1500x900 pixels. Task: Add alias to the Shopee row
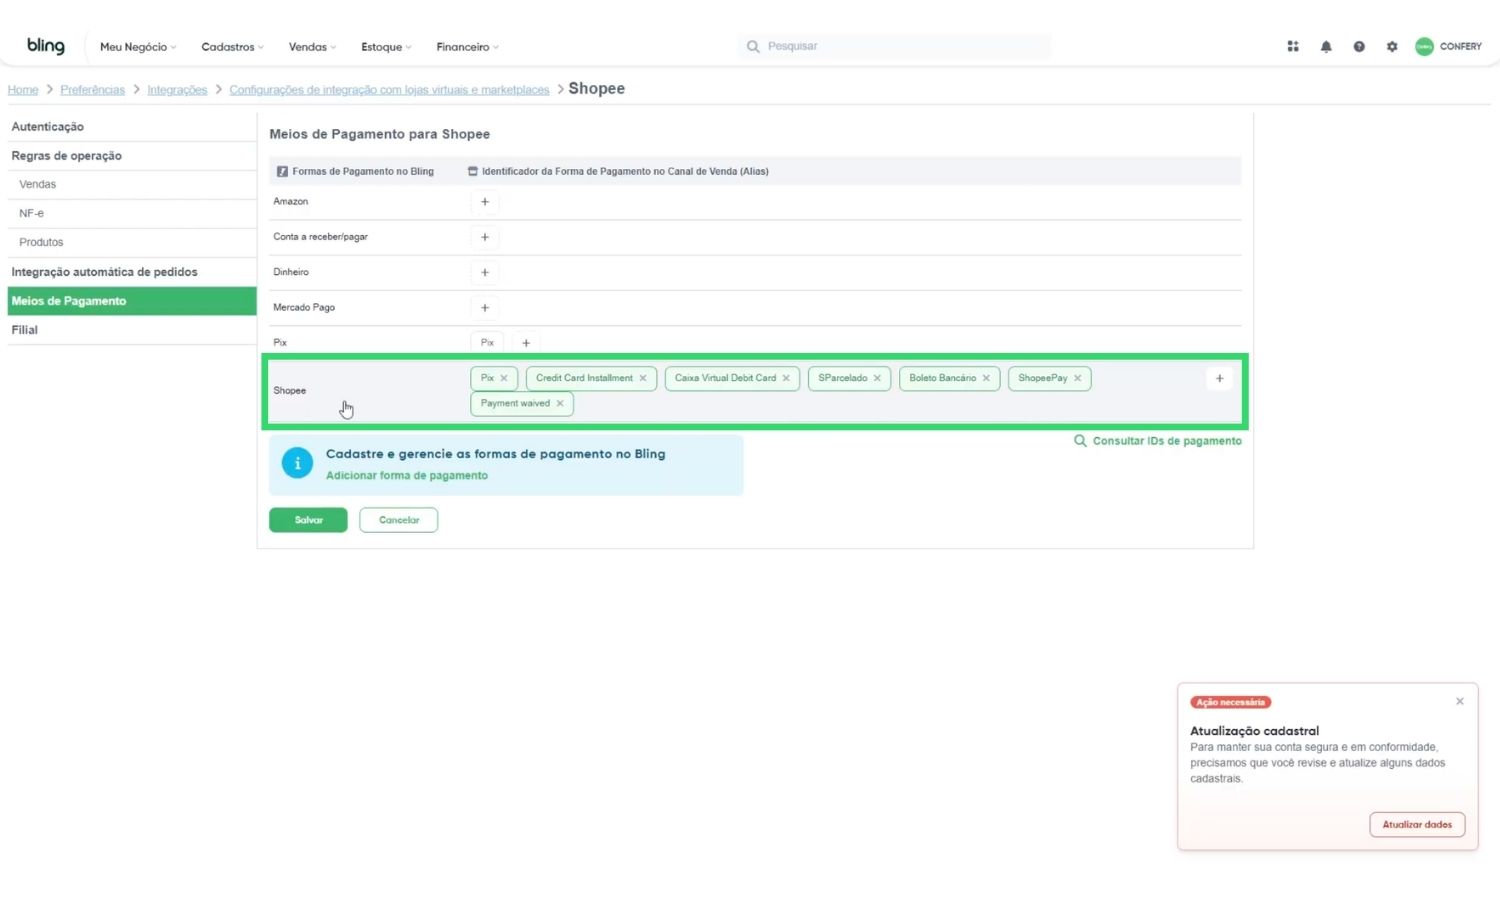1219,378
